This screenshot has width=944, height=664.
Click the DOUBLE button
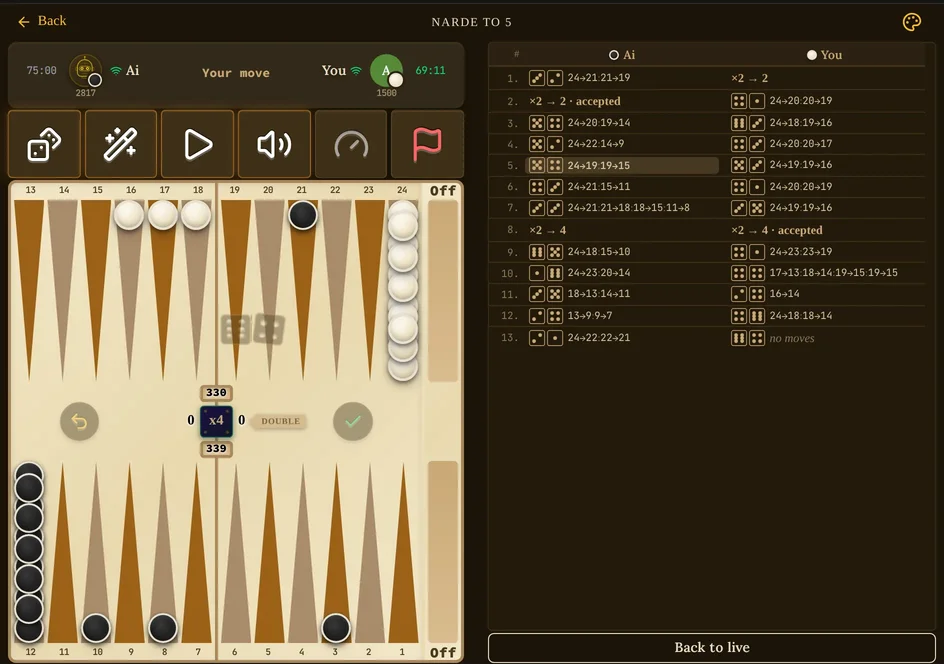[281, 421]
